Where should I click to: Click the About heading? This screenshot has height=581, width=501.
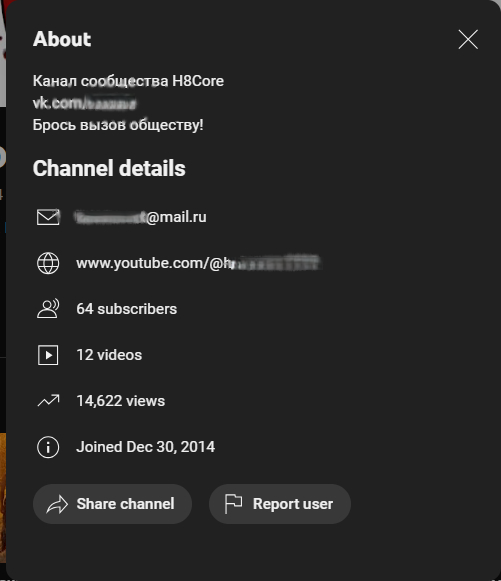point(62,39)
